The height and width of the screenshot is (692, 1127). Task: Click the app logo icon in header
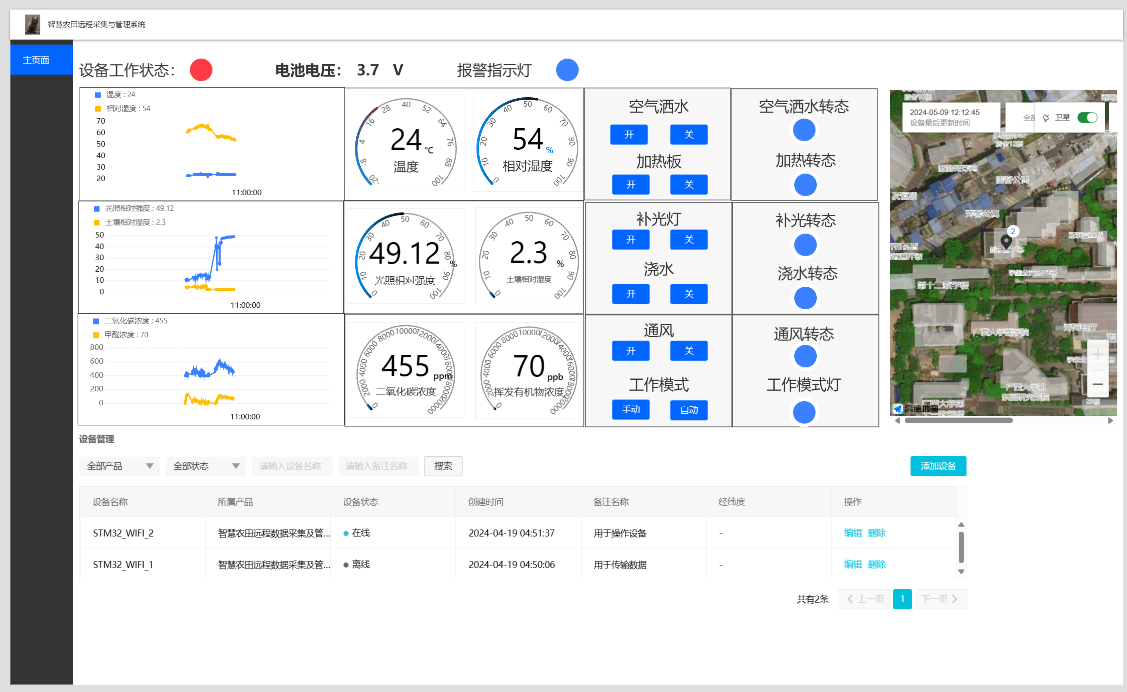[x=32, y=24]
